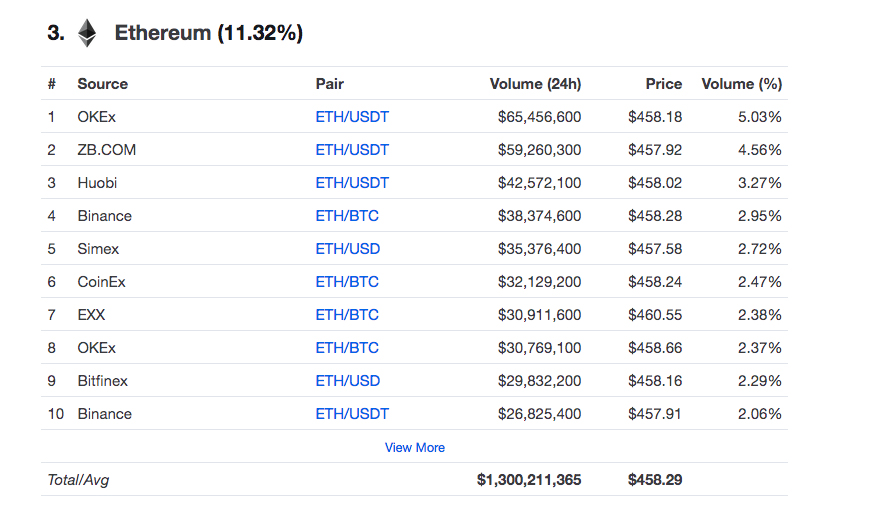Image resolution: width=877 pixels, height=531 pixels.
Task: Open the ETH/USDT pair link for ZB.COM
Action: point(352,150)
